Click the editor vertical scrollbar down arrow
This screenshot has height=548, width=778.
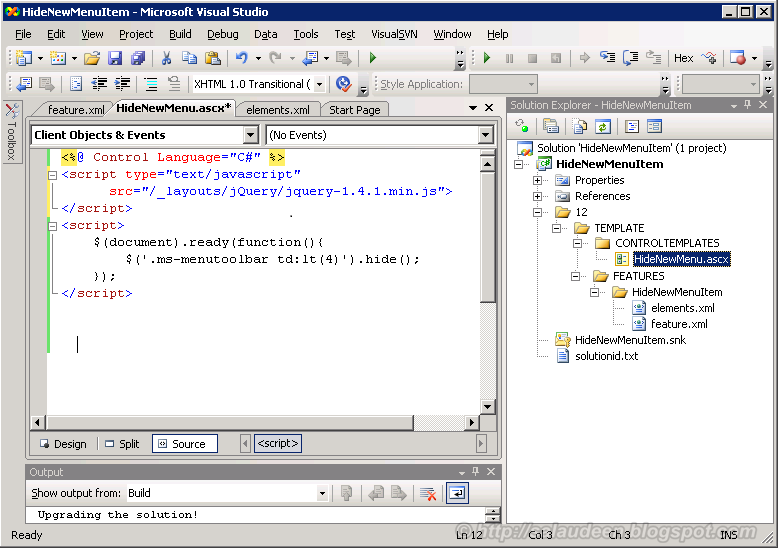487,407
